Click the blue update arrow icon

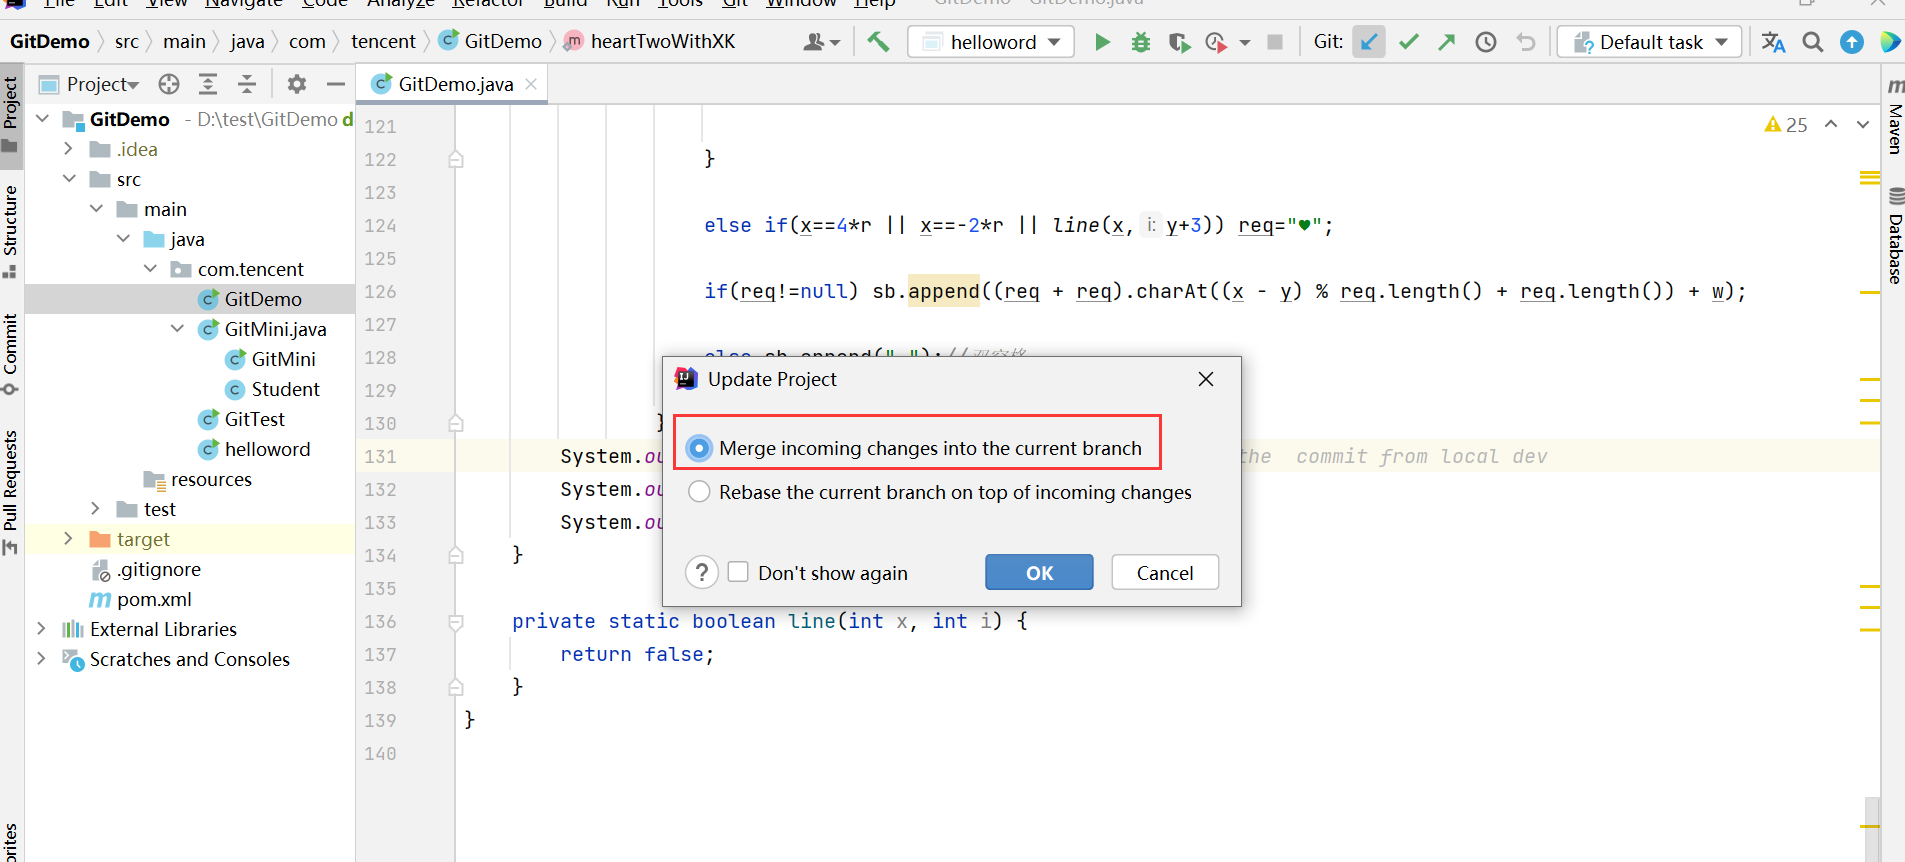(1852, 42)
